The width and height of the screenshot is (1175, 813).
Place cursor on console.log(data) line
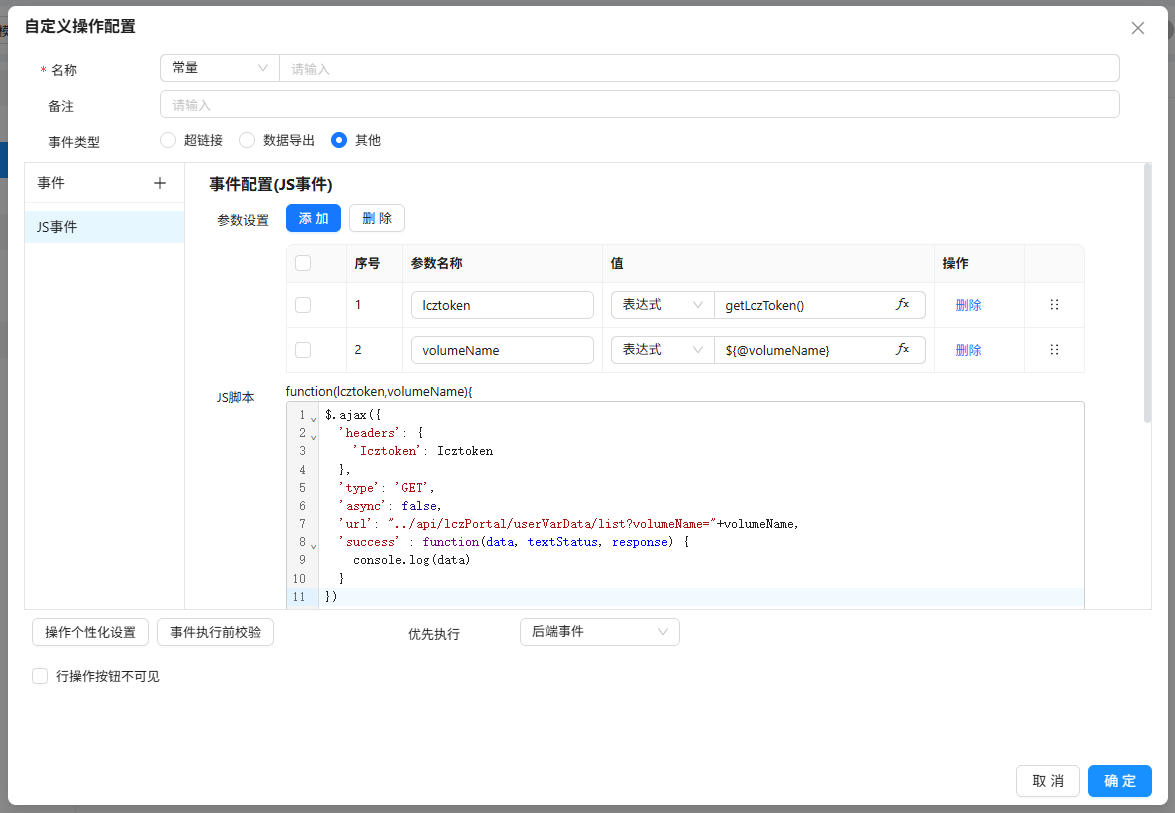[411, 560]
